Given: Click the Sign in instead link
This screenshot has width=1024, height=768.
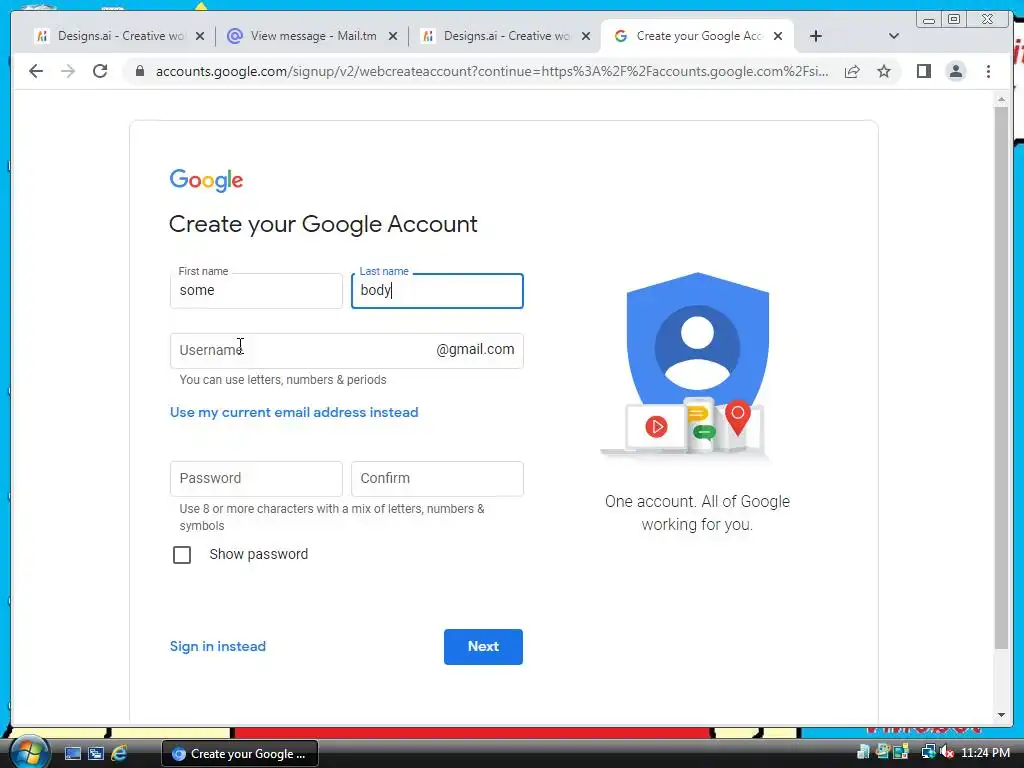Looking at the screenshot, I should (217, 647).
